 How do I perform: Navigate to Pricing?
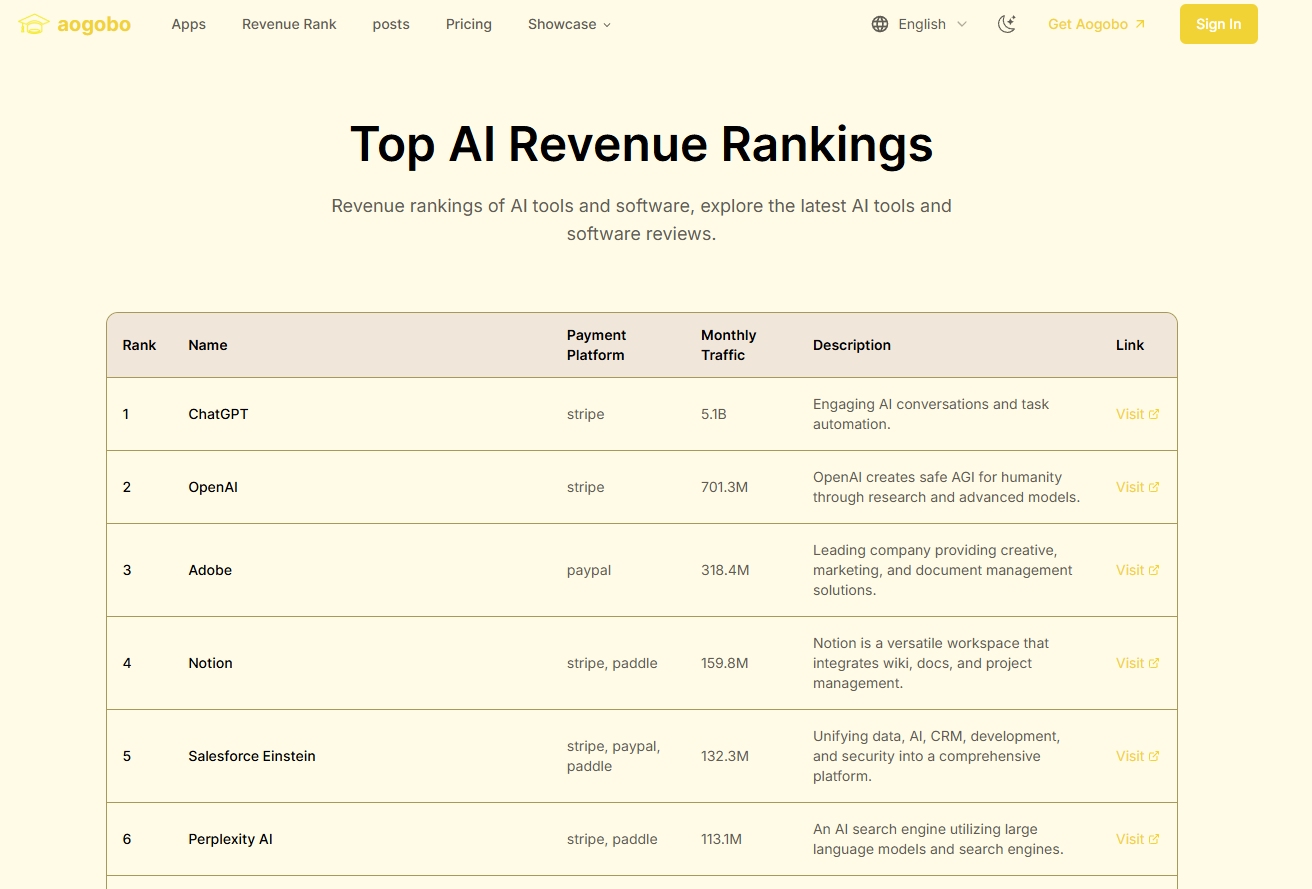coord(469,24)
